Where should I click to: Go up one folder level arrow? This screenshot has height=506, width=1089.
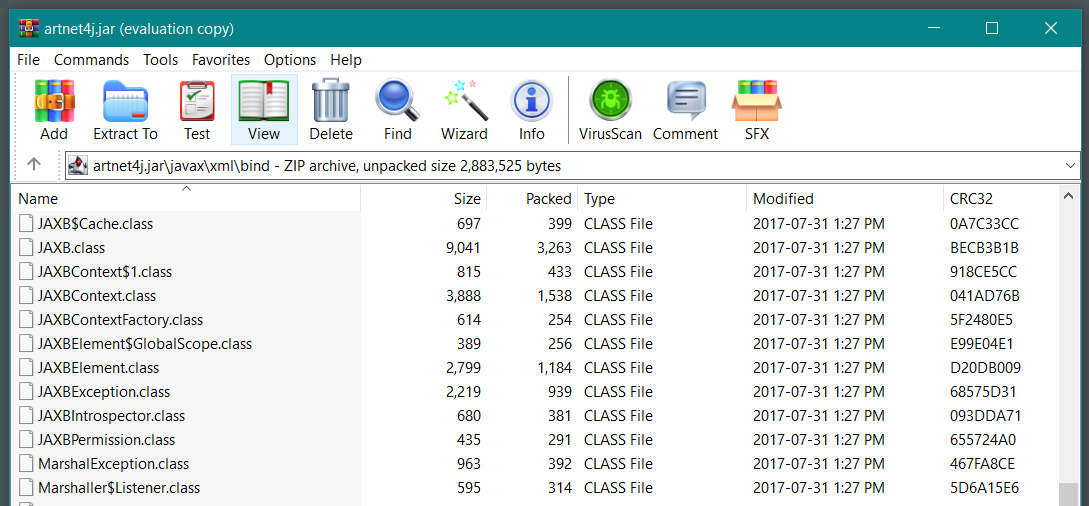34,165
